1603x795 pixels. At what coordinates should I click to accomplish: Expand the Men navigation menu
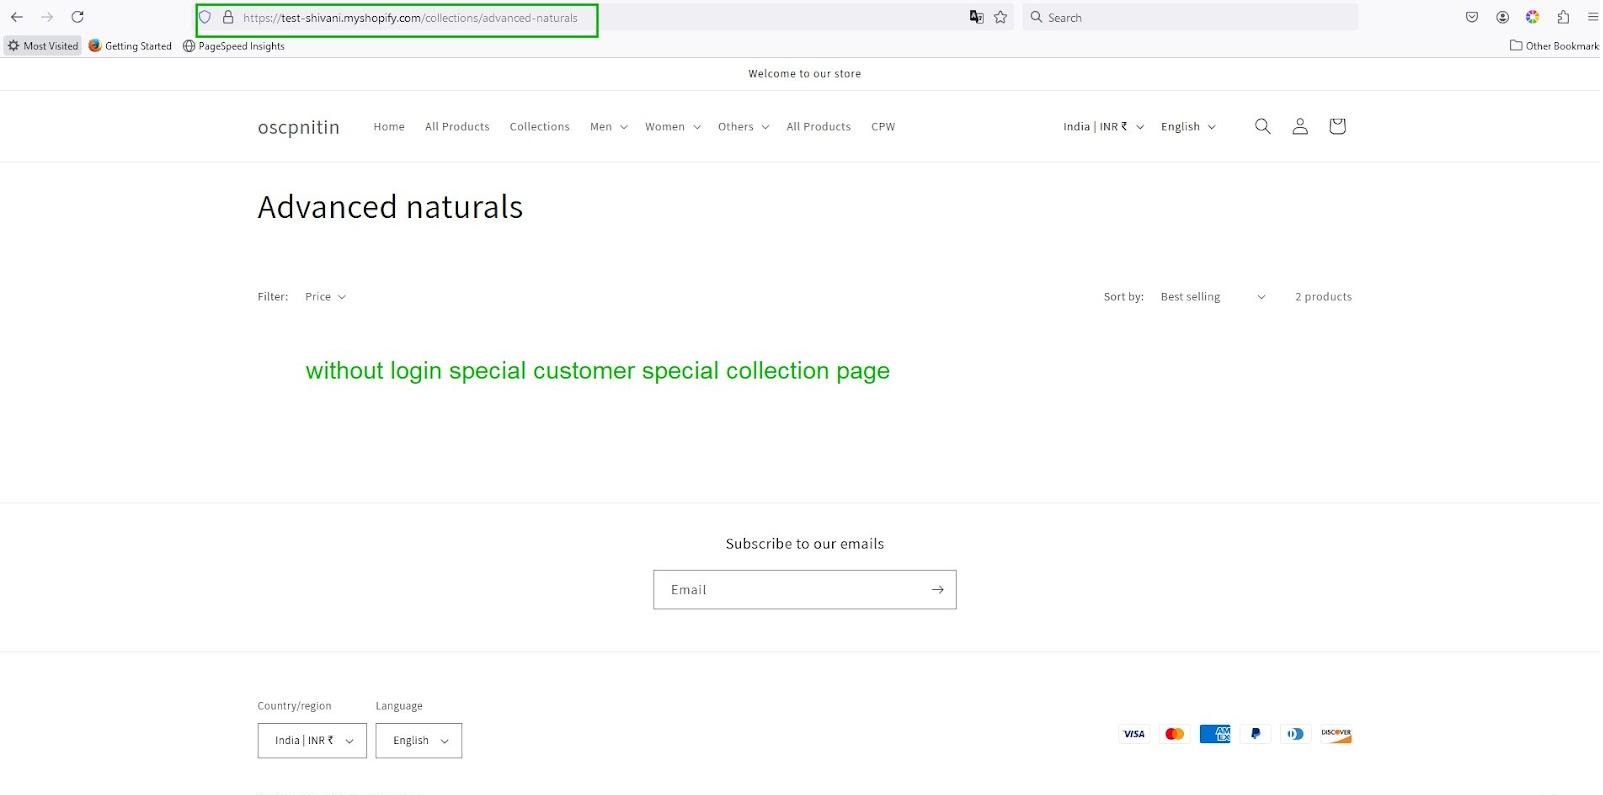pos(608,127)
